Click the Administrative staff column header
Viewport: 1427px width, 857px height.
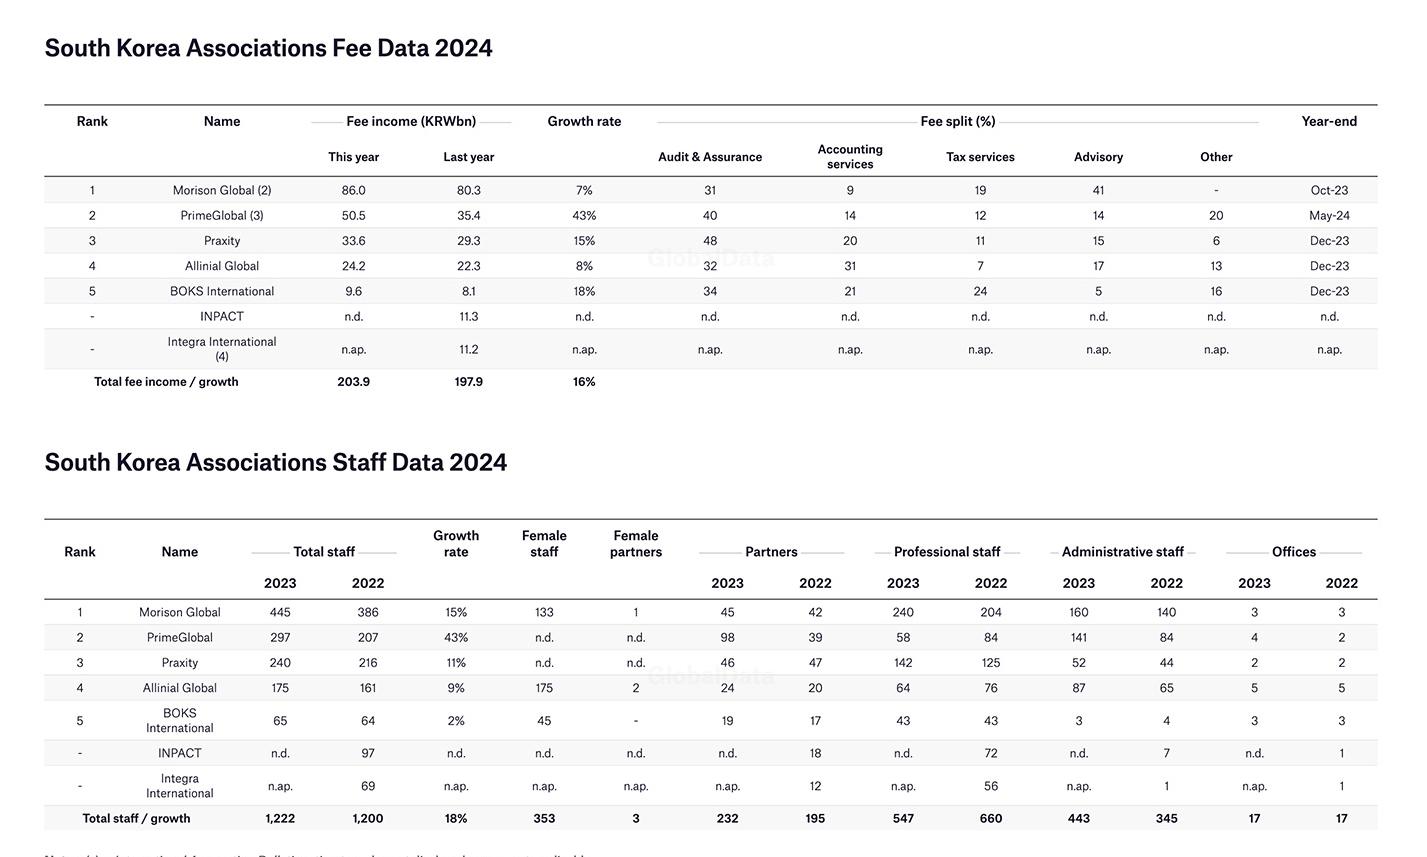(1122, 552)
